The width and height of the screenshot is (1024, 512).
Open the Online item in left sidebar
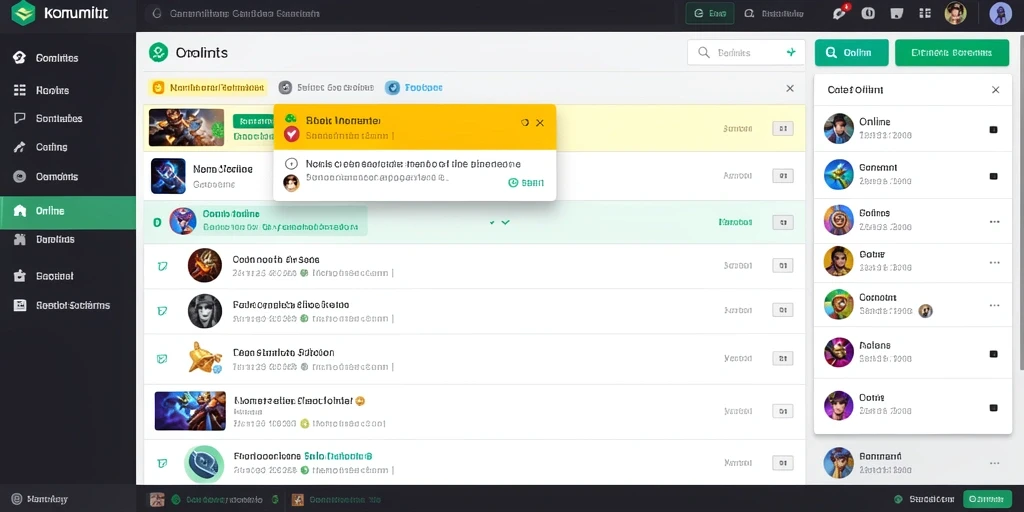tap(68, 211)
